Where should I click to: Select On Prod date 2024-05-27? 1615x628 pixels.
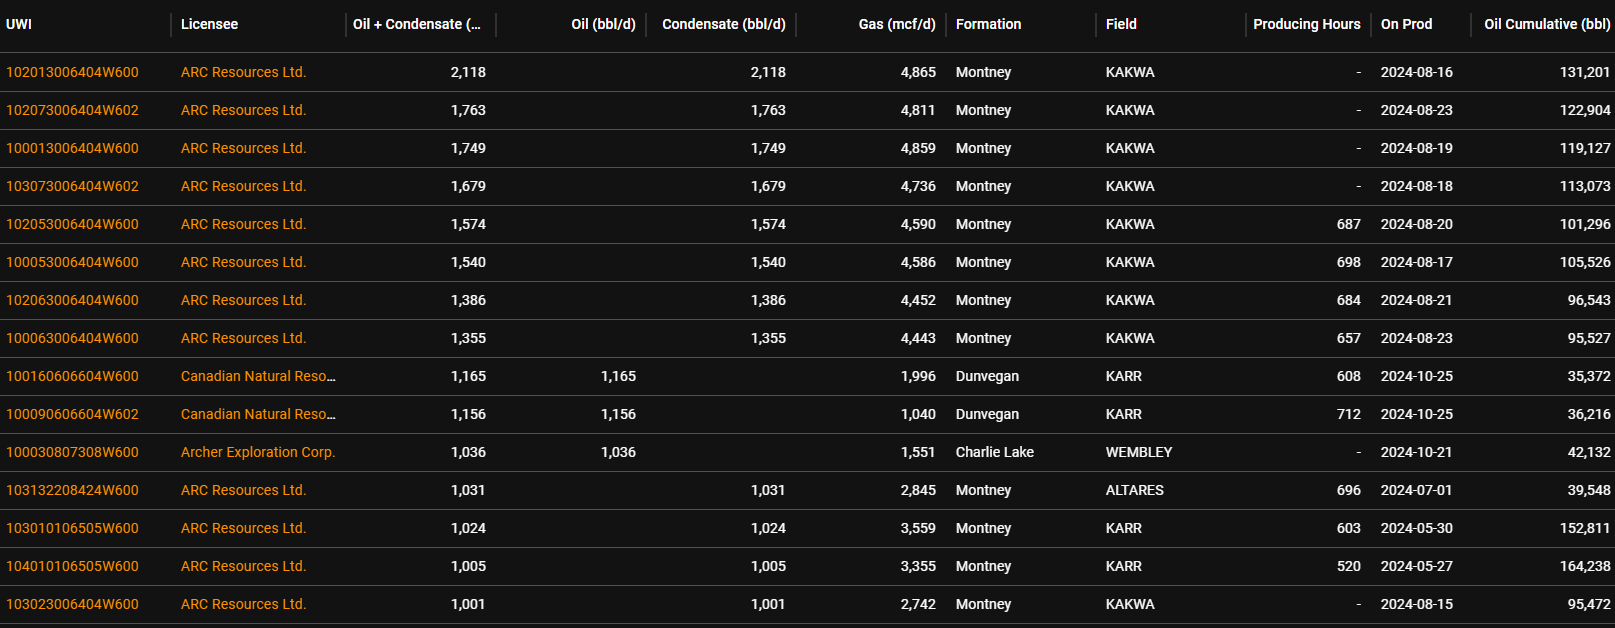1417,566
